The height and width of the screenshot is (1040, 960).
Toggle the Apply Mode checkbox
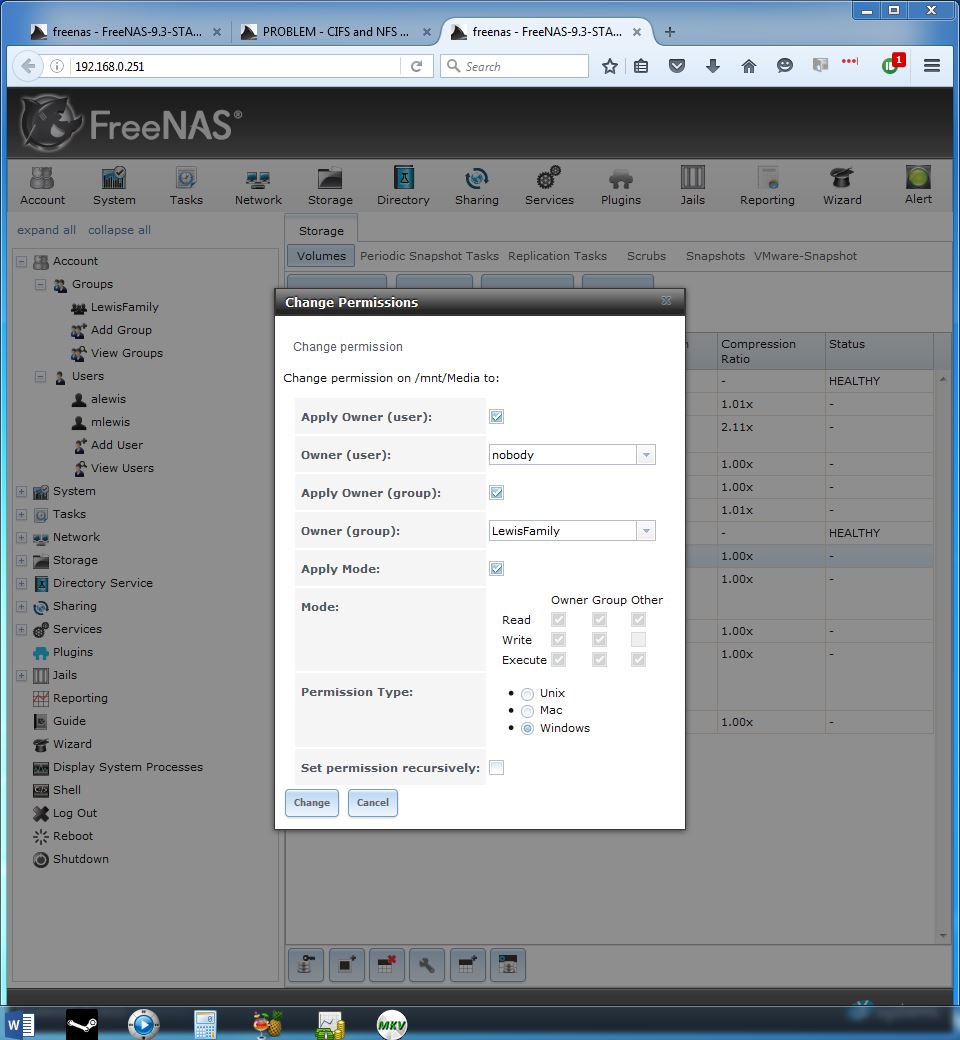(496, 568)
